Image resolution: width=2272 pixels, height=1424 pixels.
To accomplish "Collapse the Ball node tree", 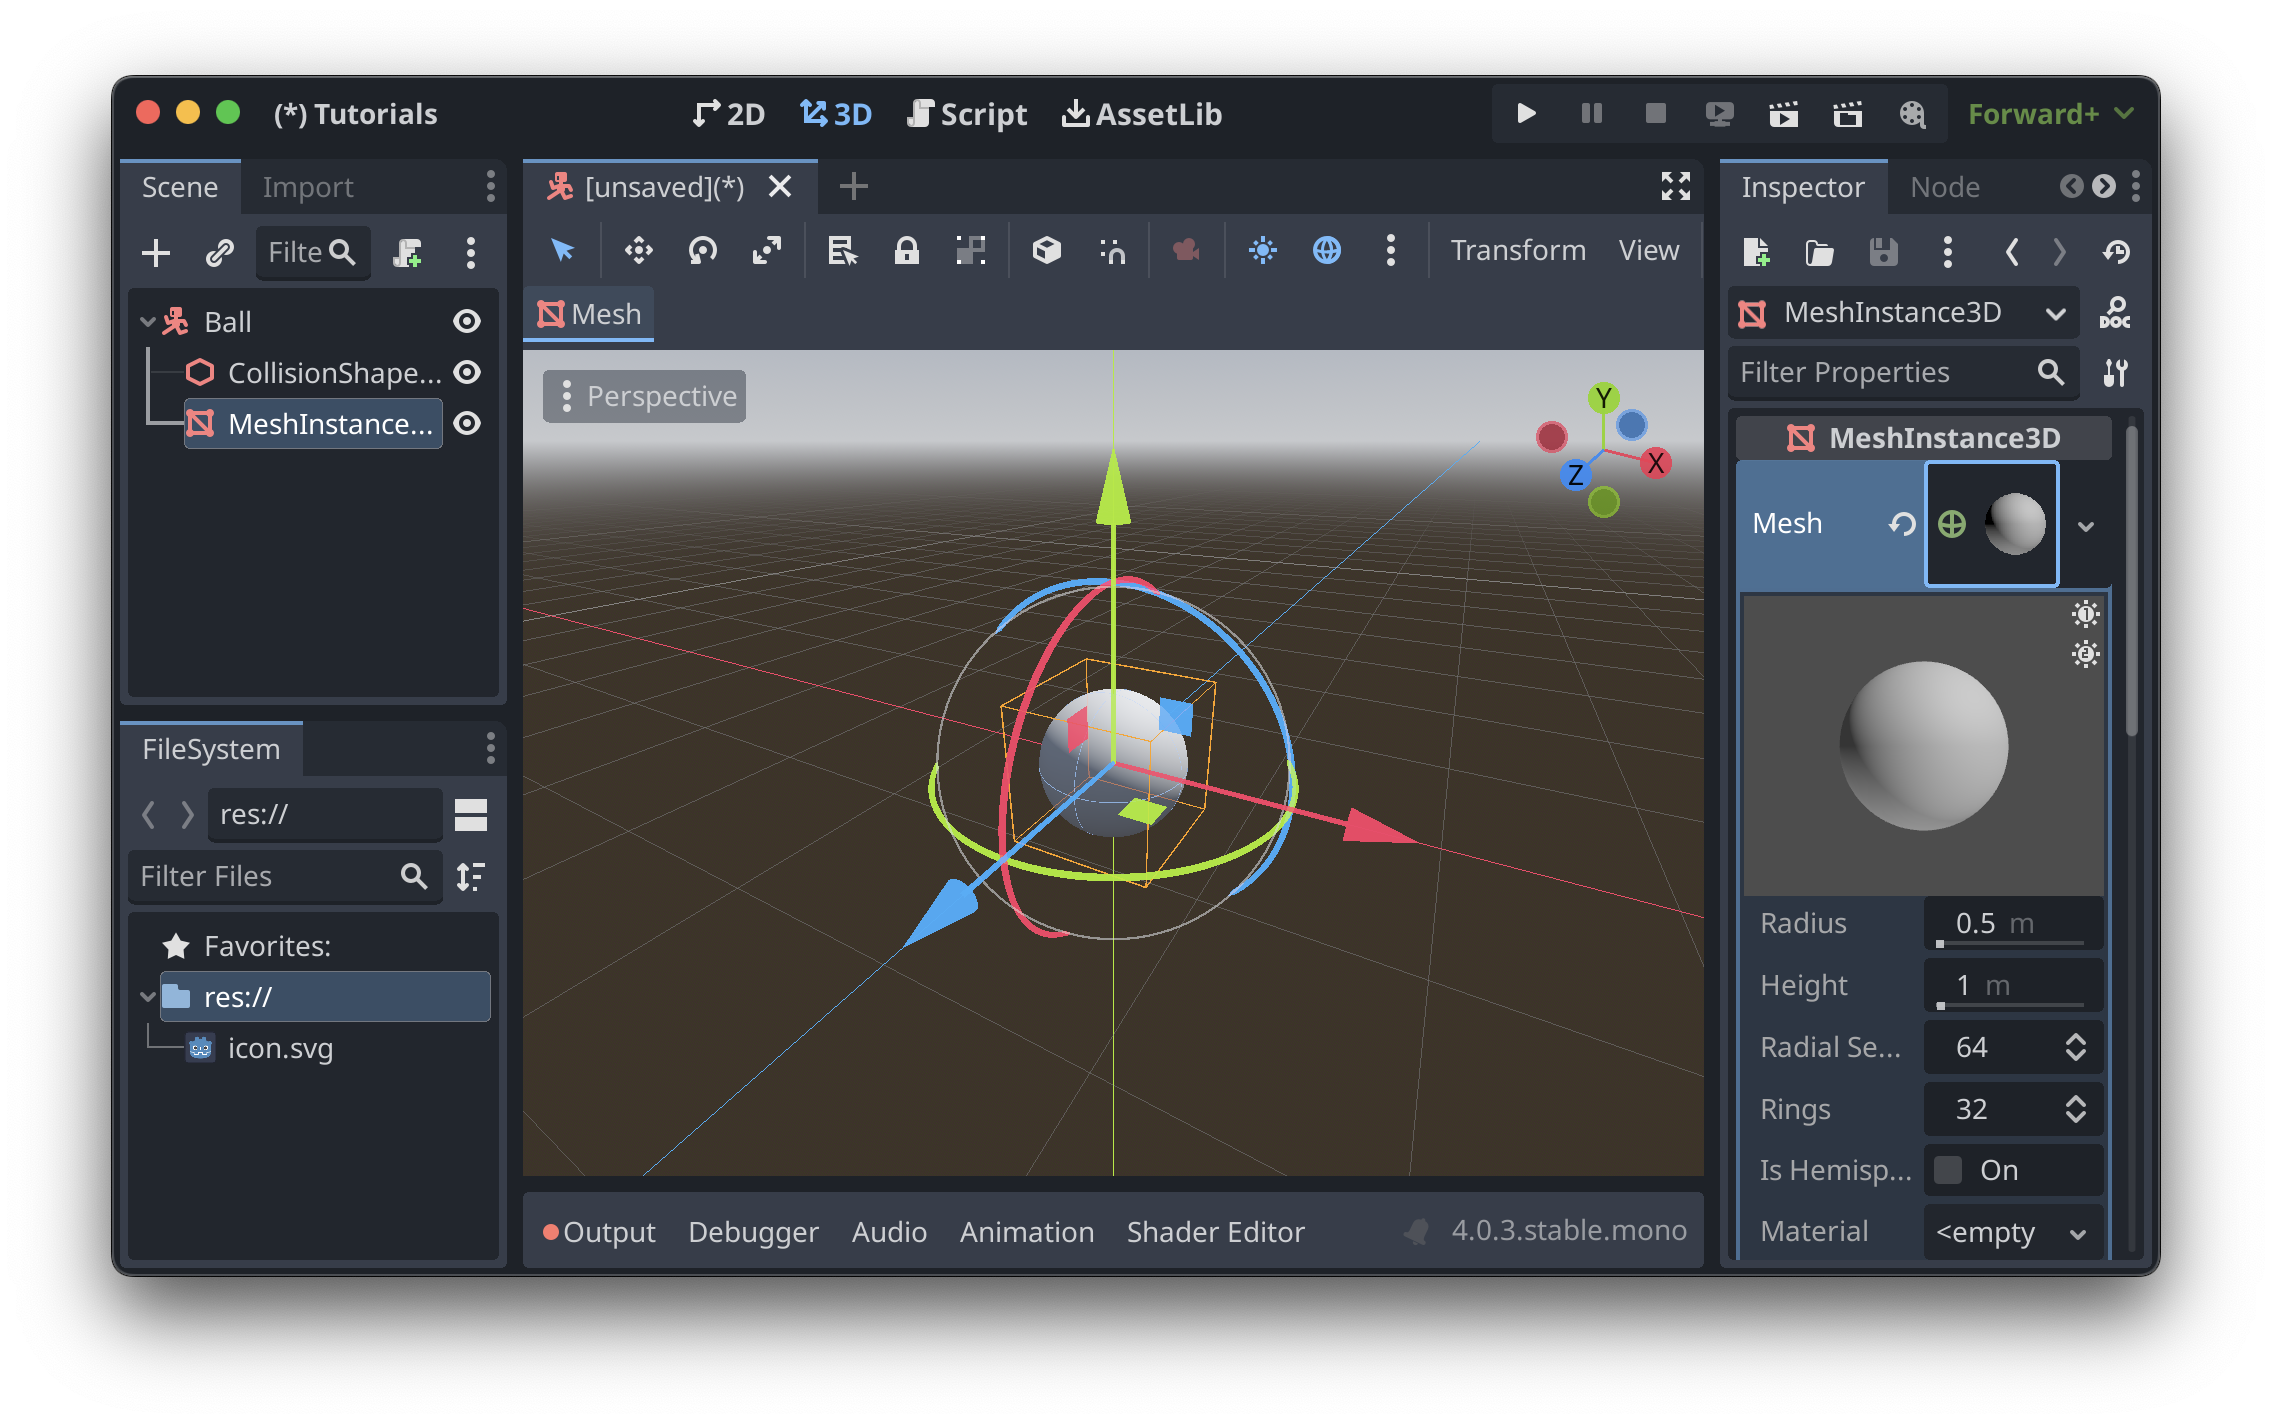I will click(148, 322).
